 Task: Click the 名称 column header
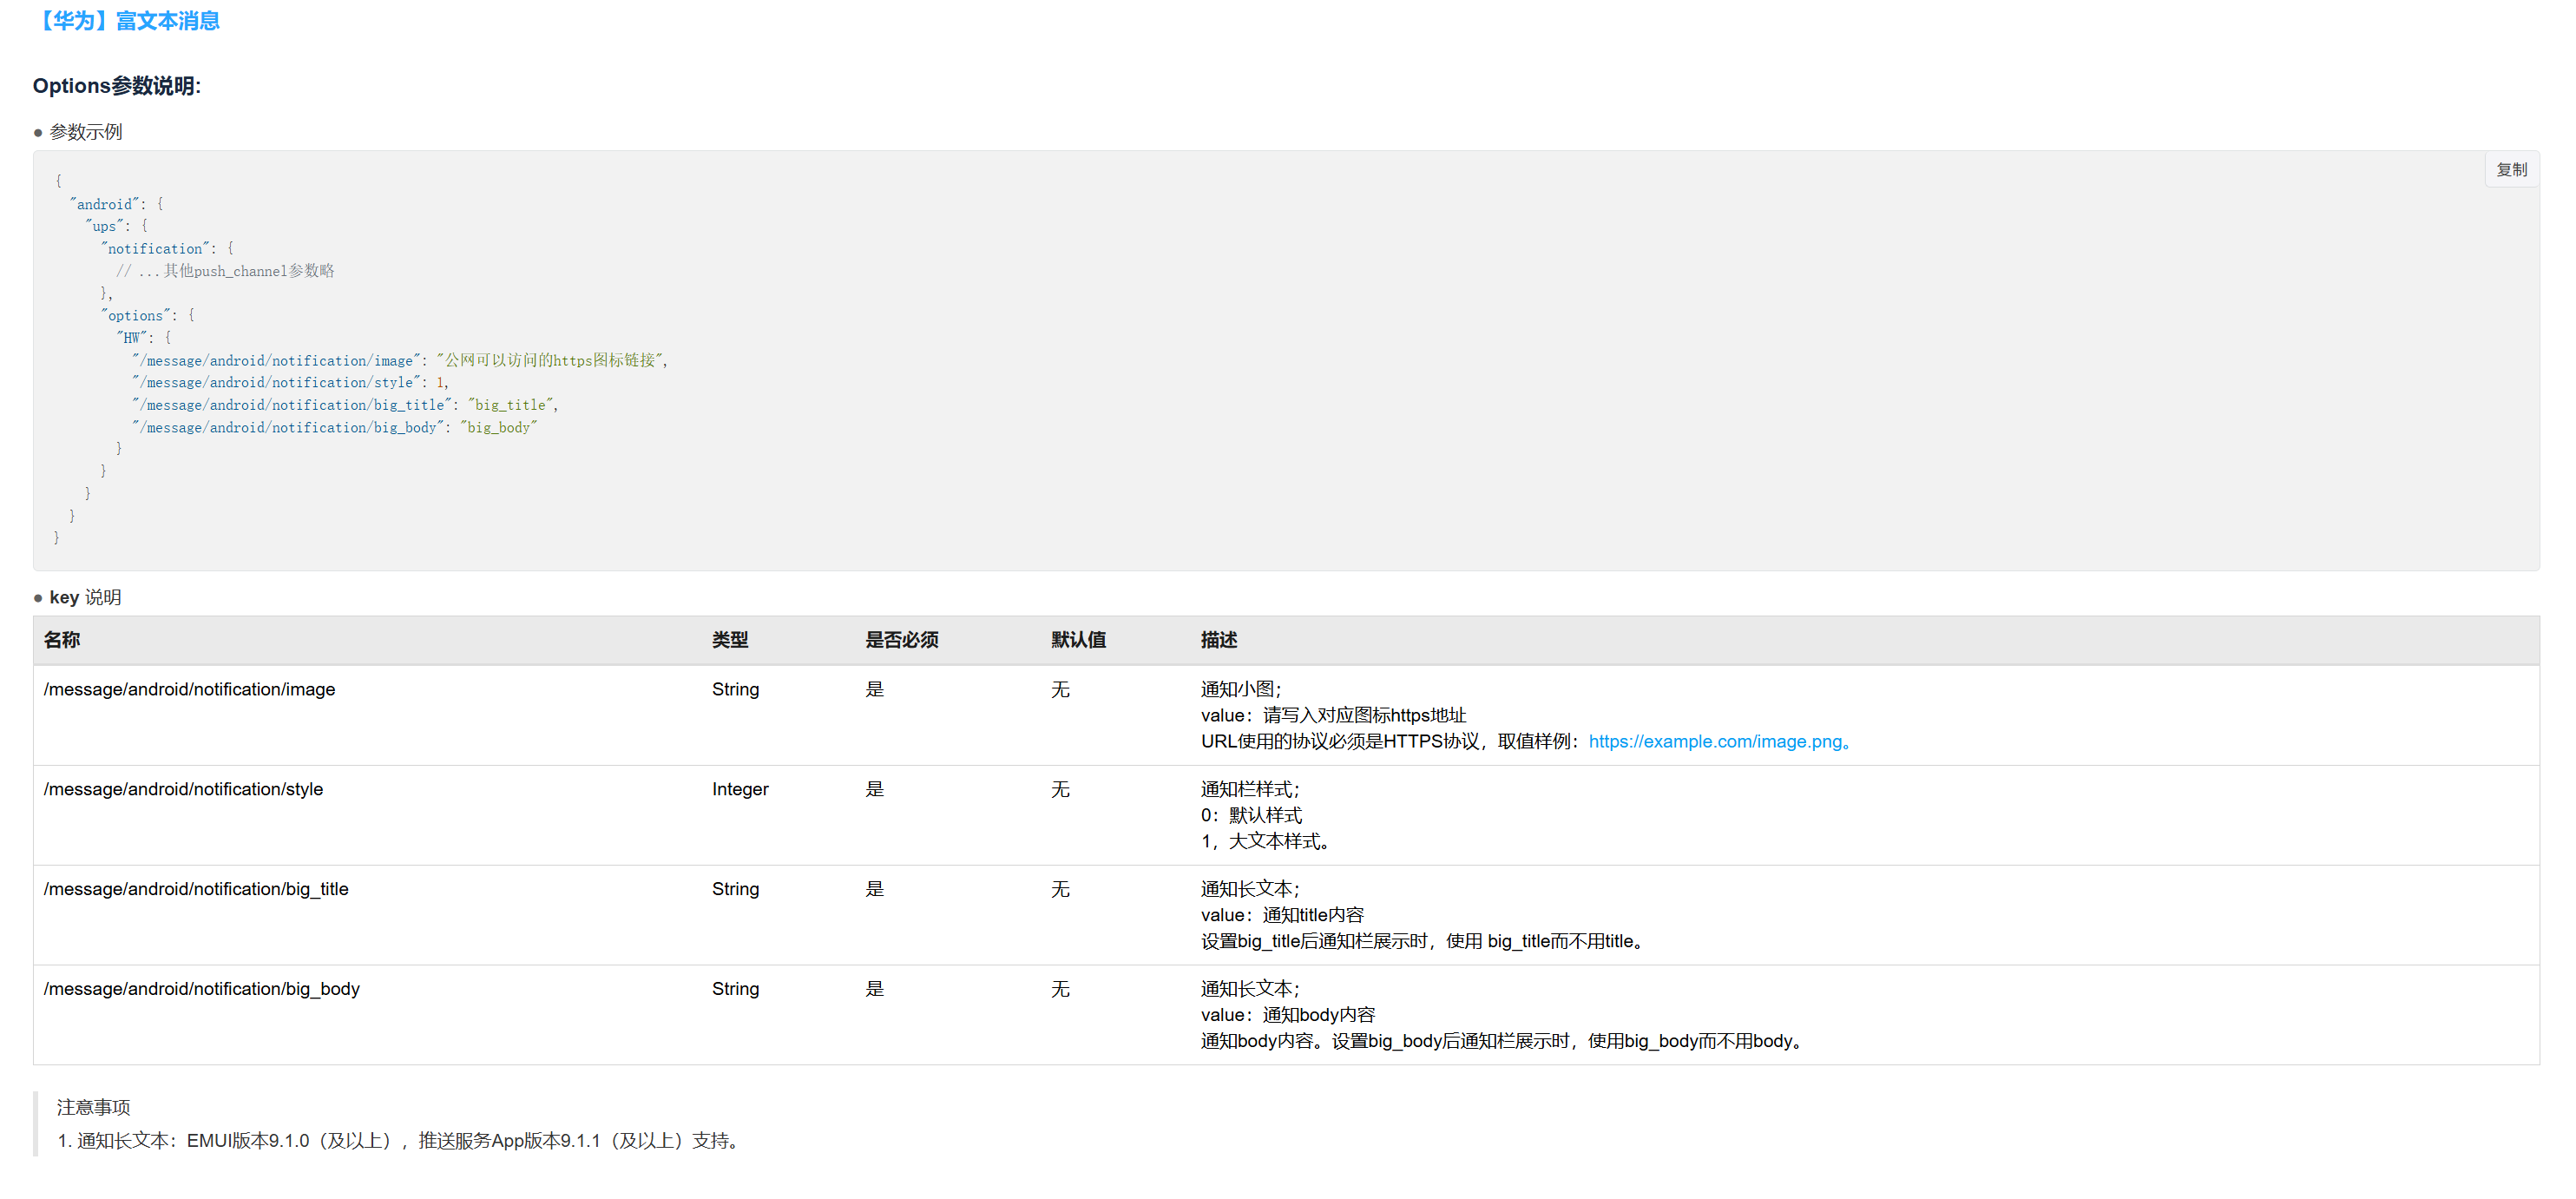62,640
